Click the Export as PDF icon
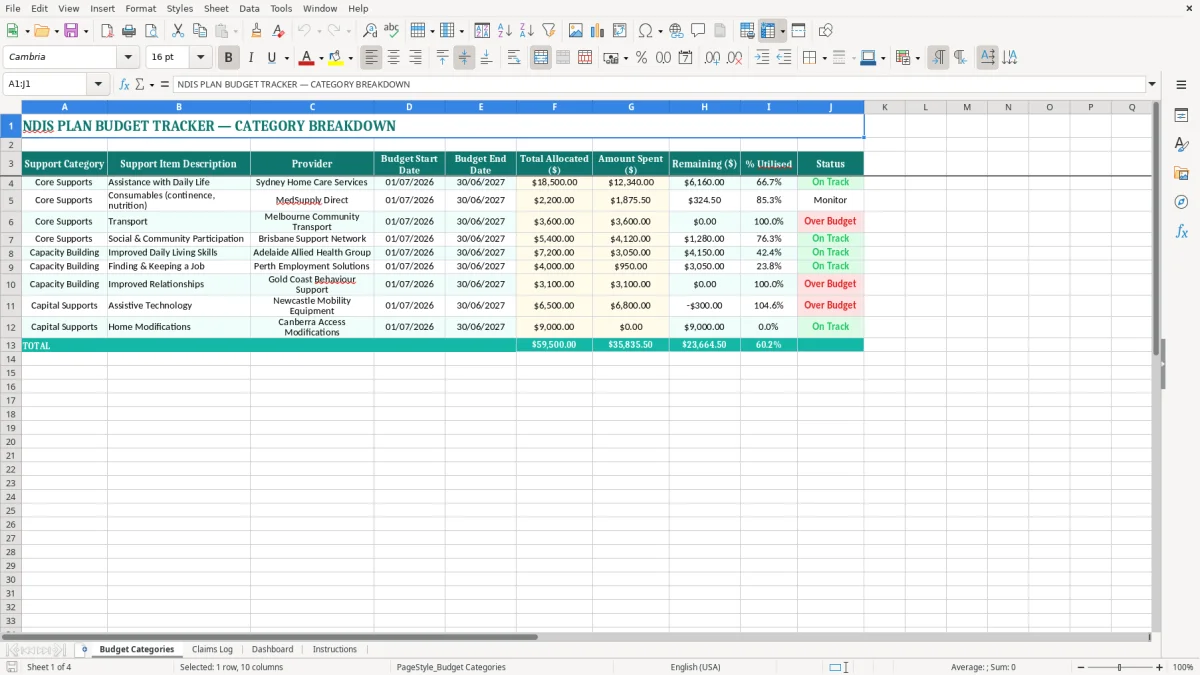This screenshot has width=1200, height=675. (x=108, y=31)
